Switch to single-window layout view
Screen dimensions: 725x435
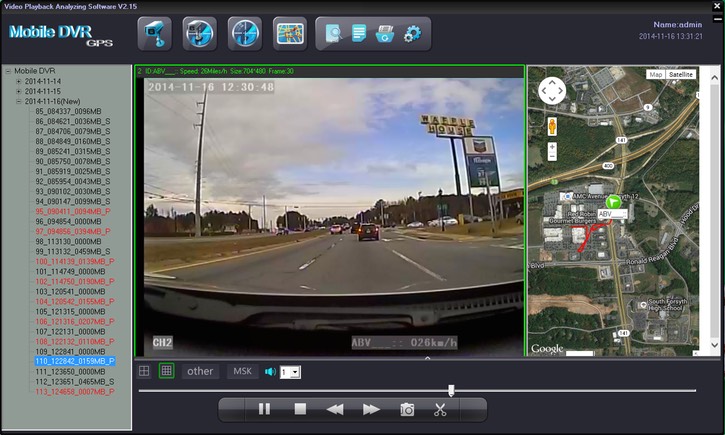point(144,371)
